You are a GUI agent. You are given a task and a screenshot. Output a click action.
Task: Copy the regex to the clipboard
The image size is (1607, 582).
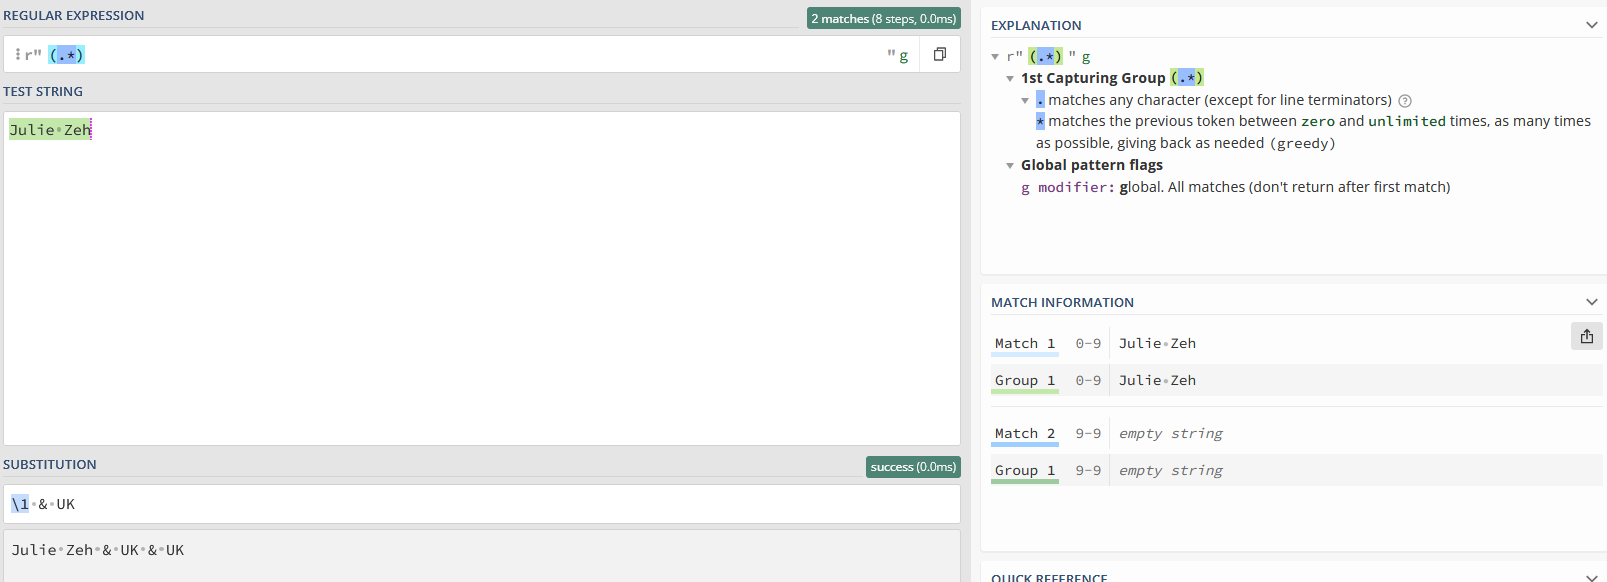click(940, 55)
